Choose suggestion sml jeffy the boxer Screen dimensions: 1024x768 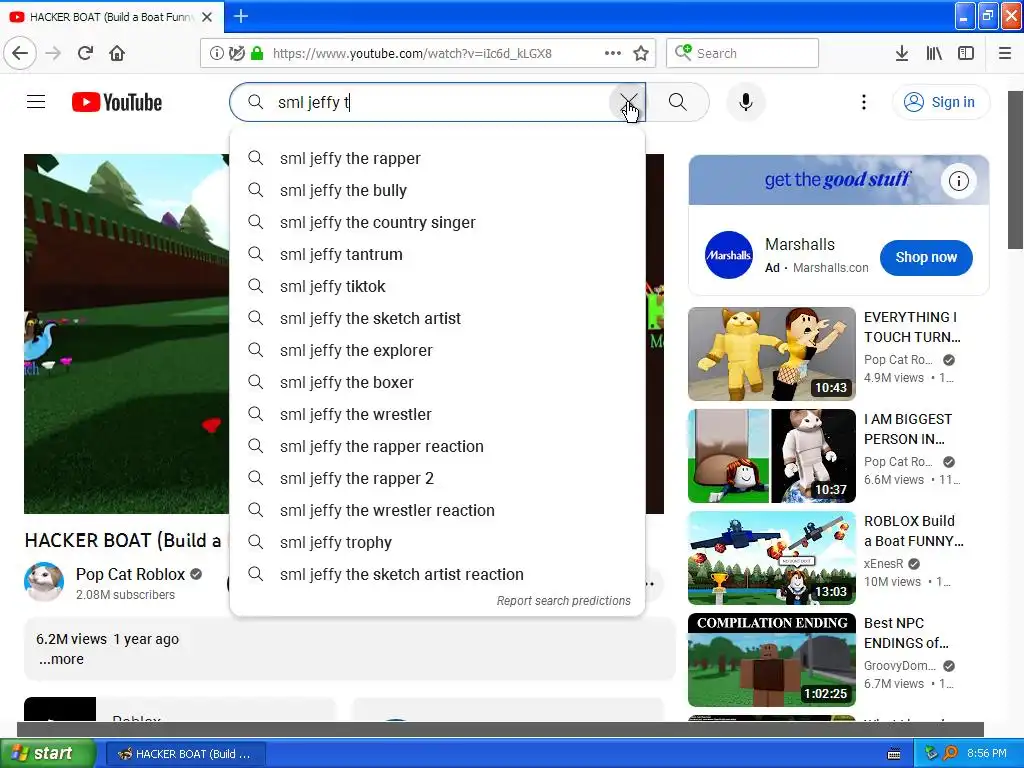(438, 382)
